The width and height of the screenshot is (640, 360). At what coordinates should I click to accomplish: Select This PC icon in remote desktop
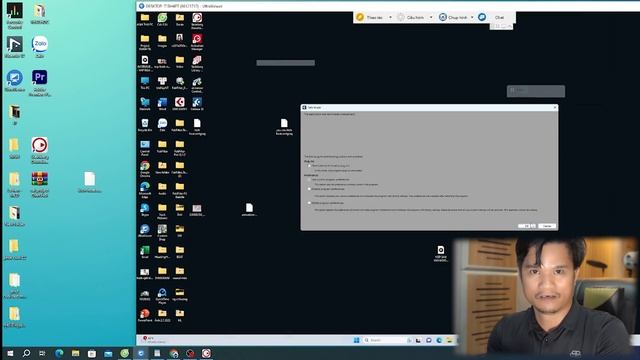tap(145, 81)
